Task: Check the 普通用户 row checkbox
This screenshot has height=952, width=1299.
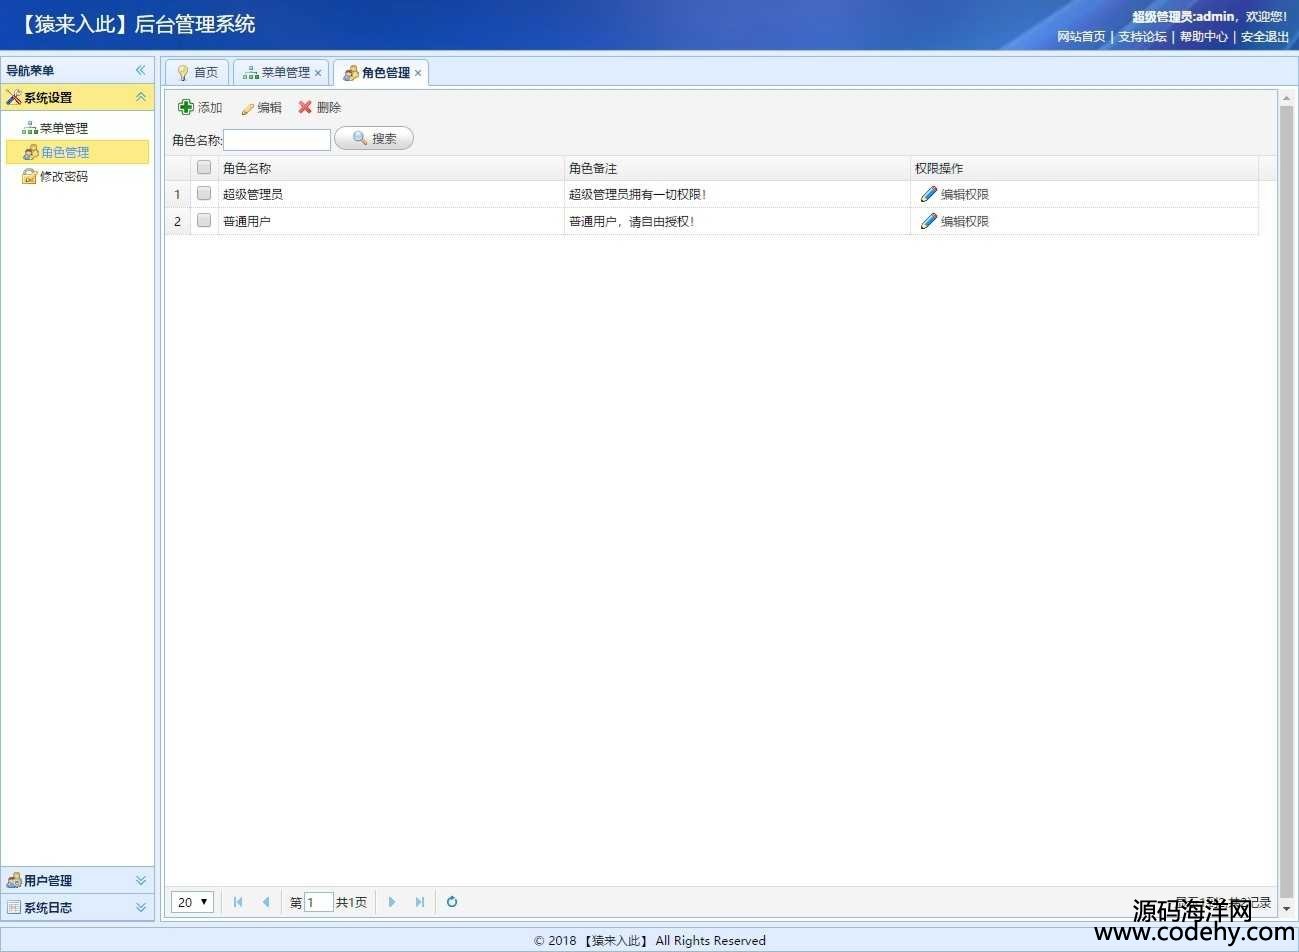Action: pos(204,220)
